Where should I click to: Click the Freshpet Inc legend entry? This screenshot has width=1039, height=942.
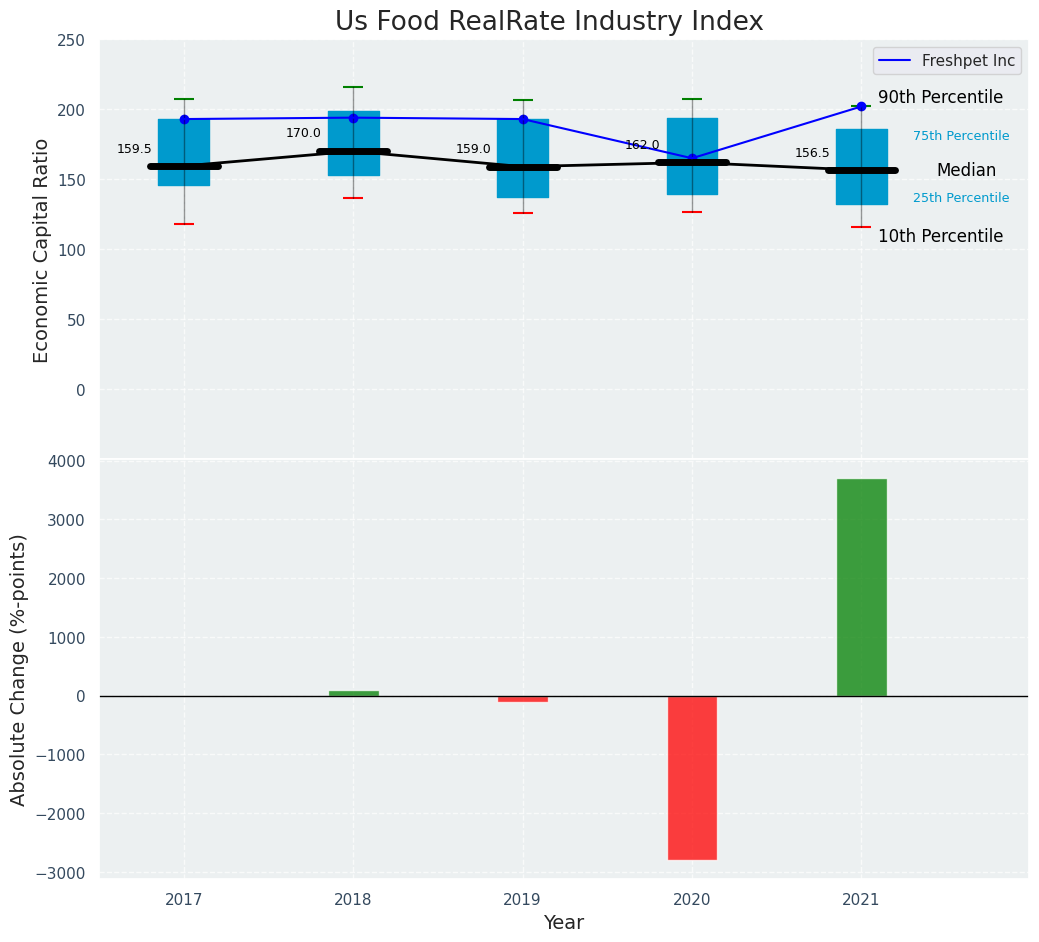[945, 61]
